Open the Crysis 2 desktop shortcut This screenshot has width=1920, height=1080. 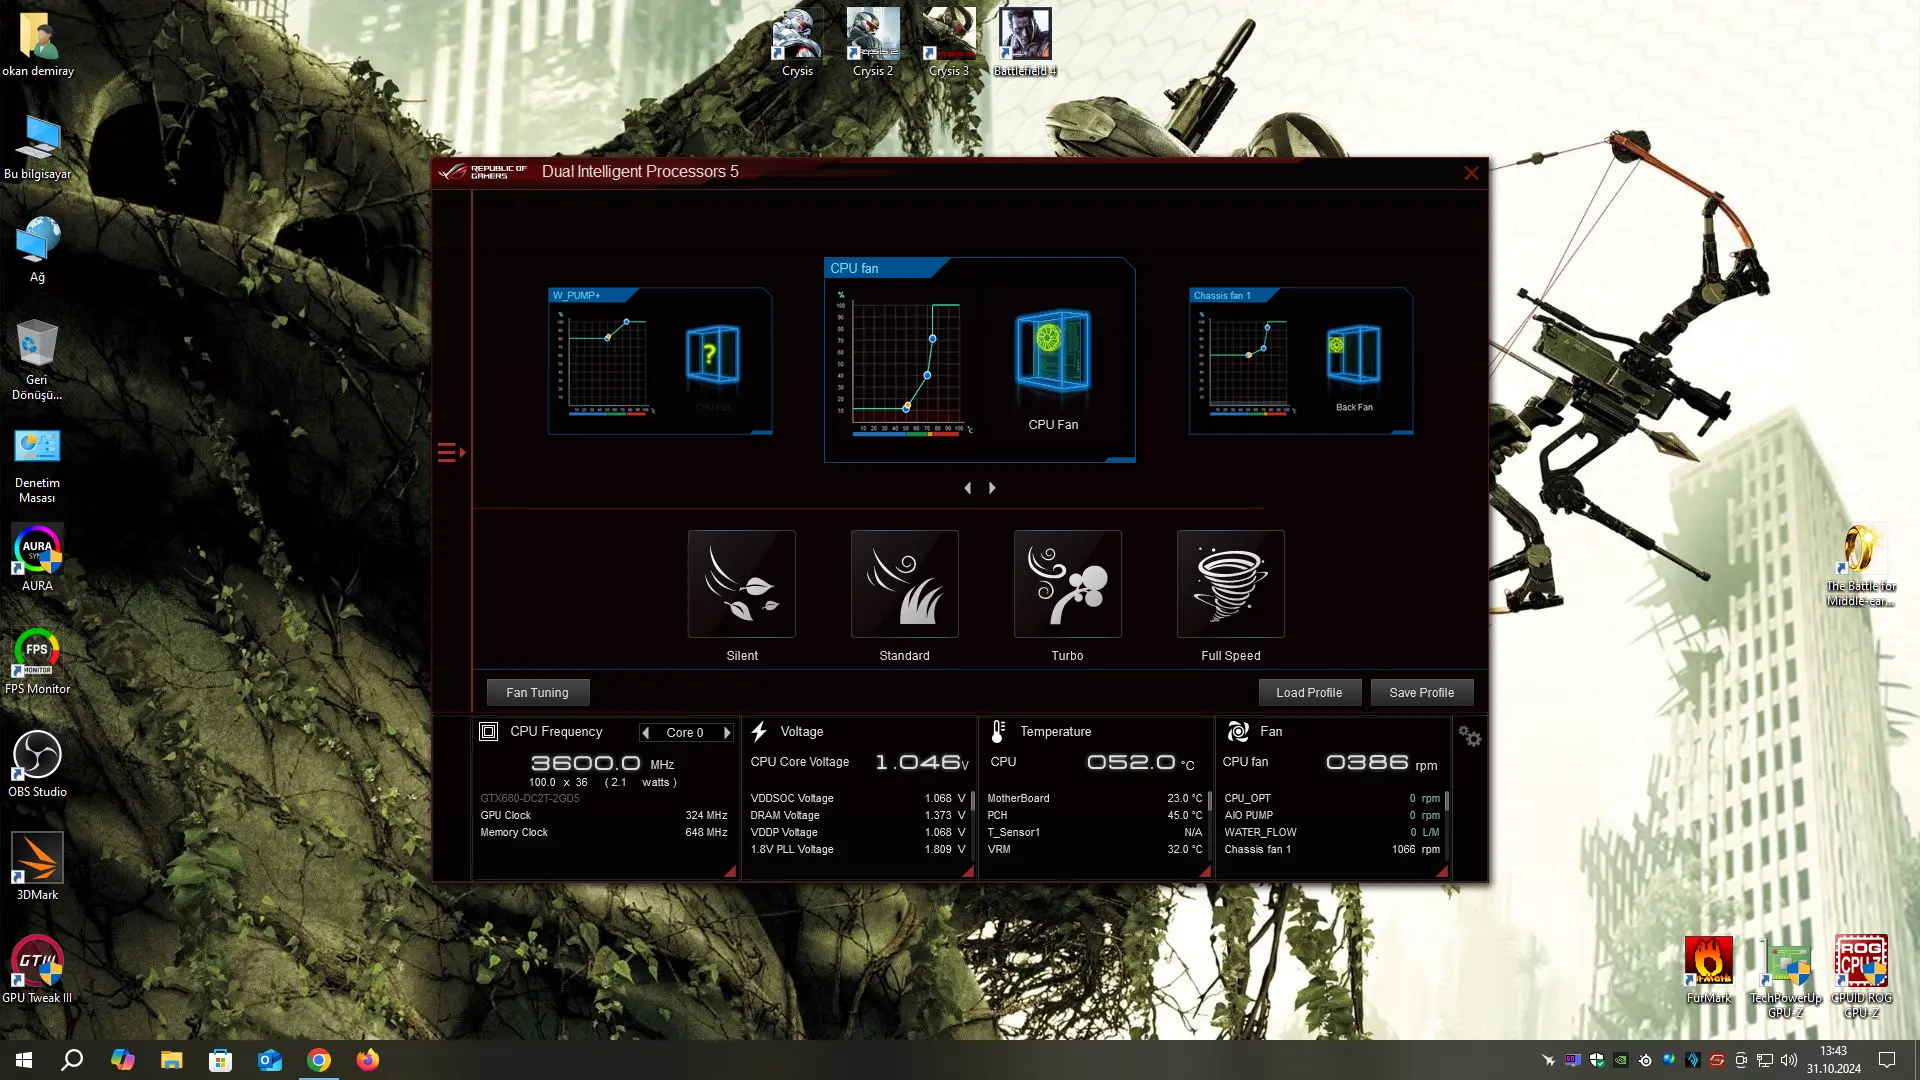[873, 42]
